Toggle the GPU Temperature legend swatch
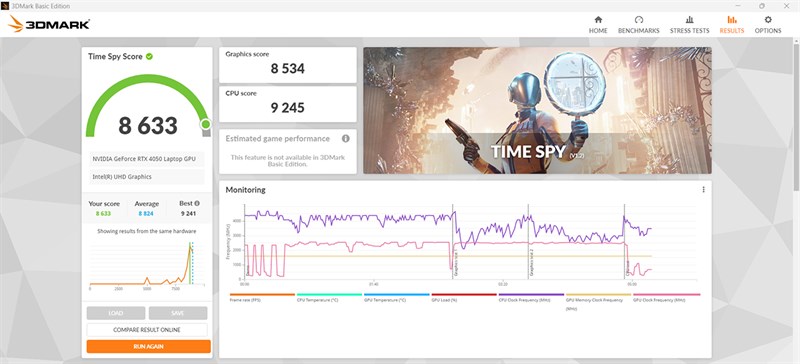This screenshot has height=364, width=800. tap(397, 295)
